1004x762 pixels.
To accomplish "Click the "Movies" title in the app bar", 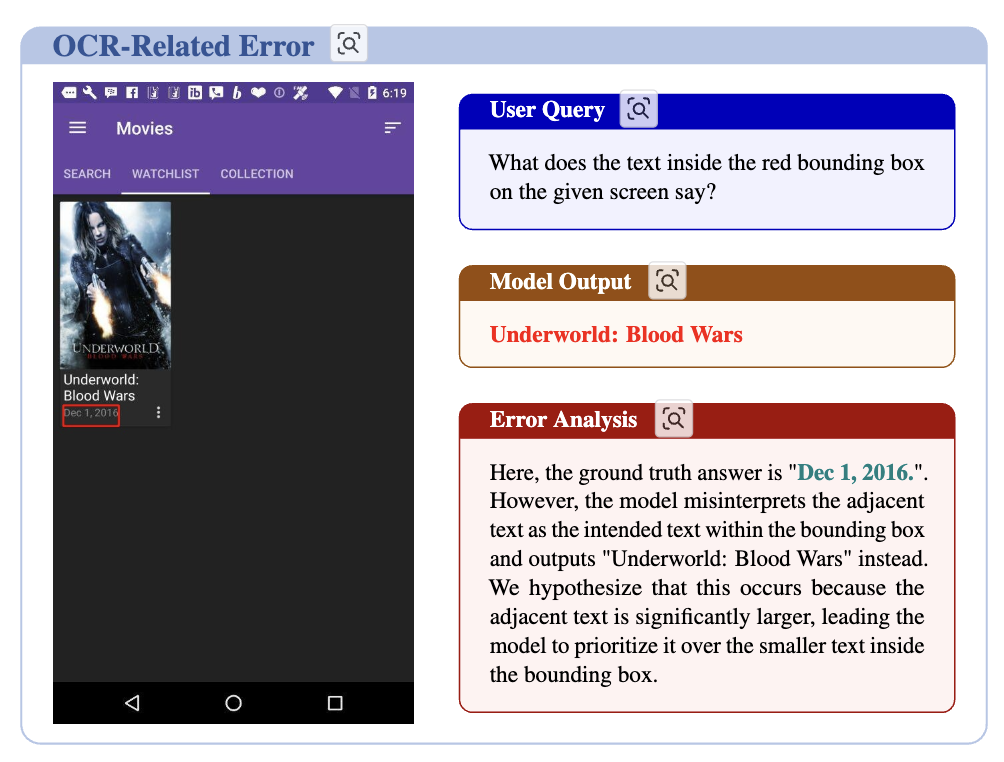I will [x=145, y=129].
